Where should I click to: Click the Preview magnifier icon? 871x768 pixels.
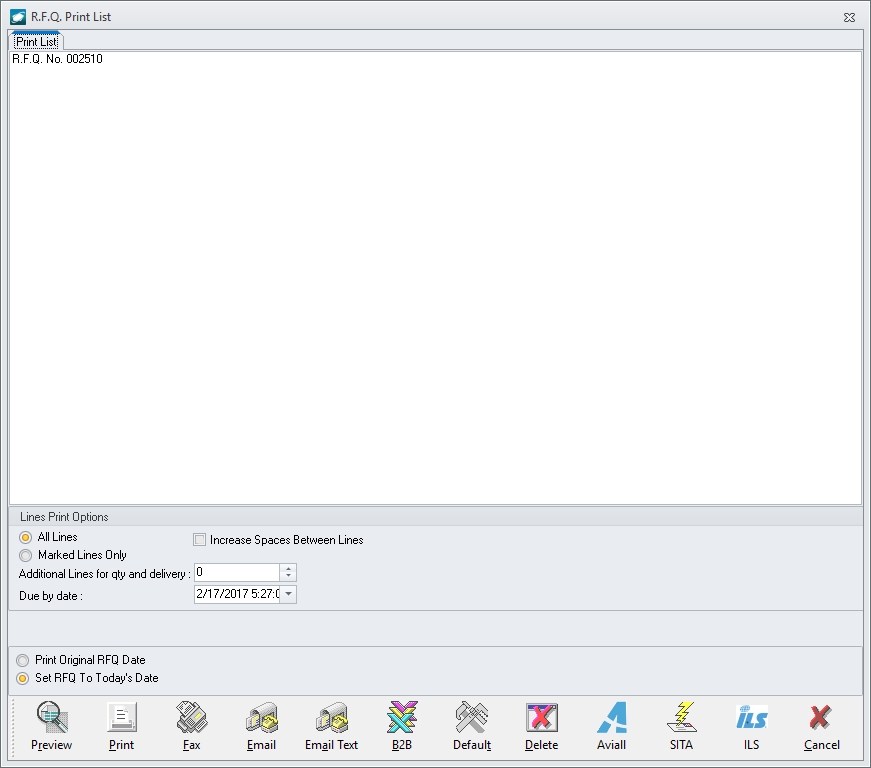click(x=51, y=717)
